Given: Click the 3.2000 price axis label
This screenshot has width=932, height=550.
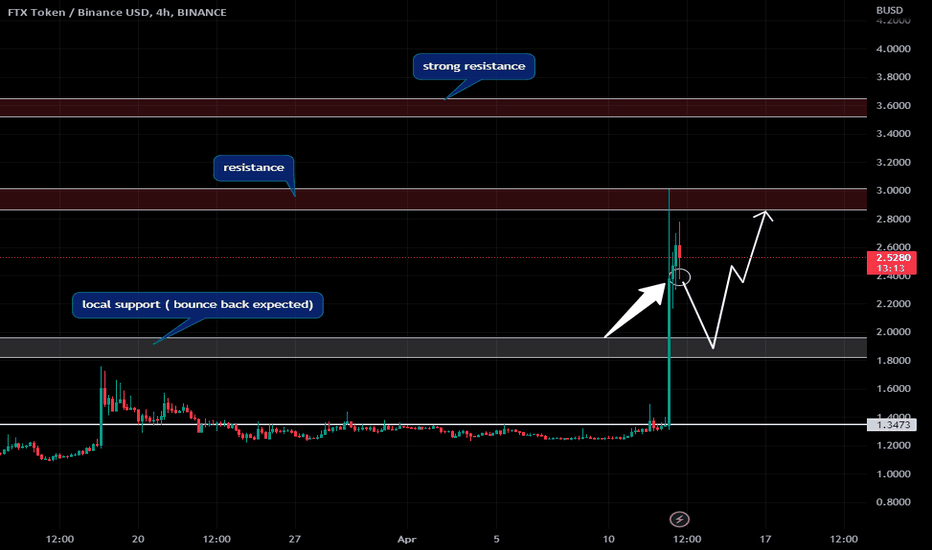Looking at the screenshot, I should [x=893, y=162].
